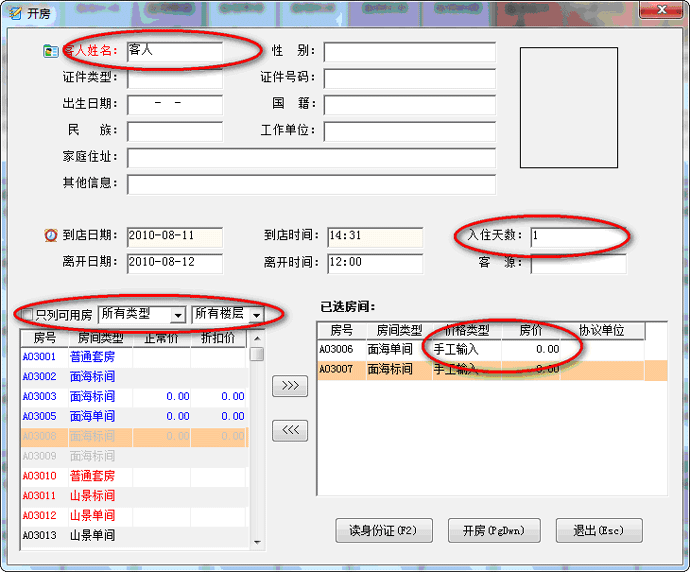690x572 pixels.
Task: Click the 工作单位 input field
Action: pos(410,131)
